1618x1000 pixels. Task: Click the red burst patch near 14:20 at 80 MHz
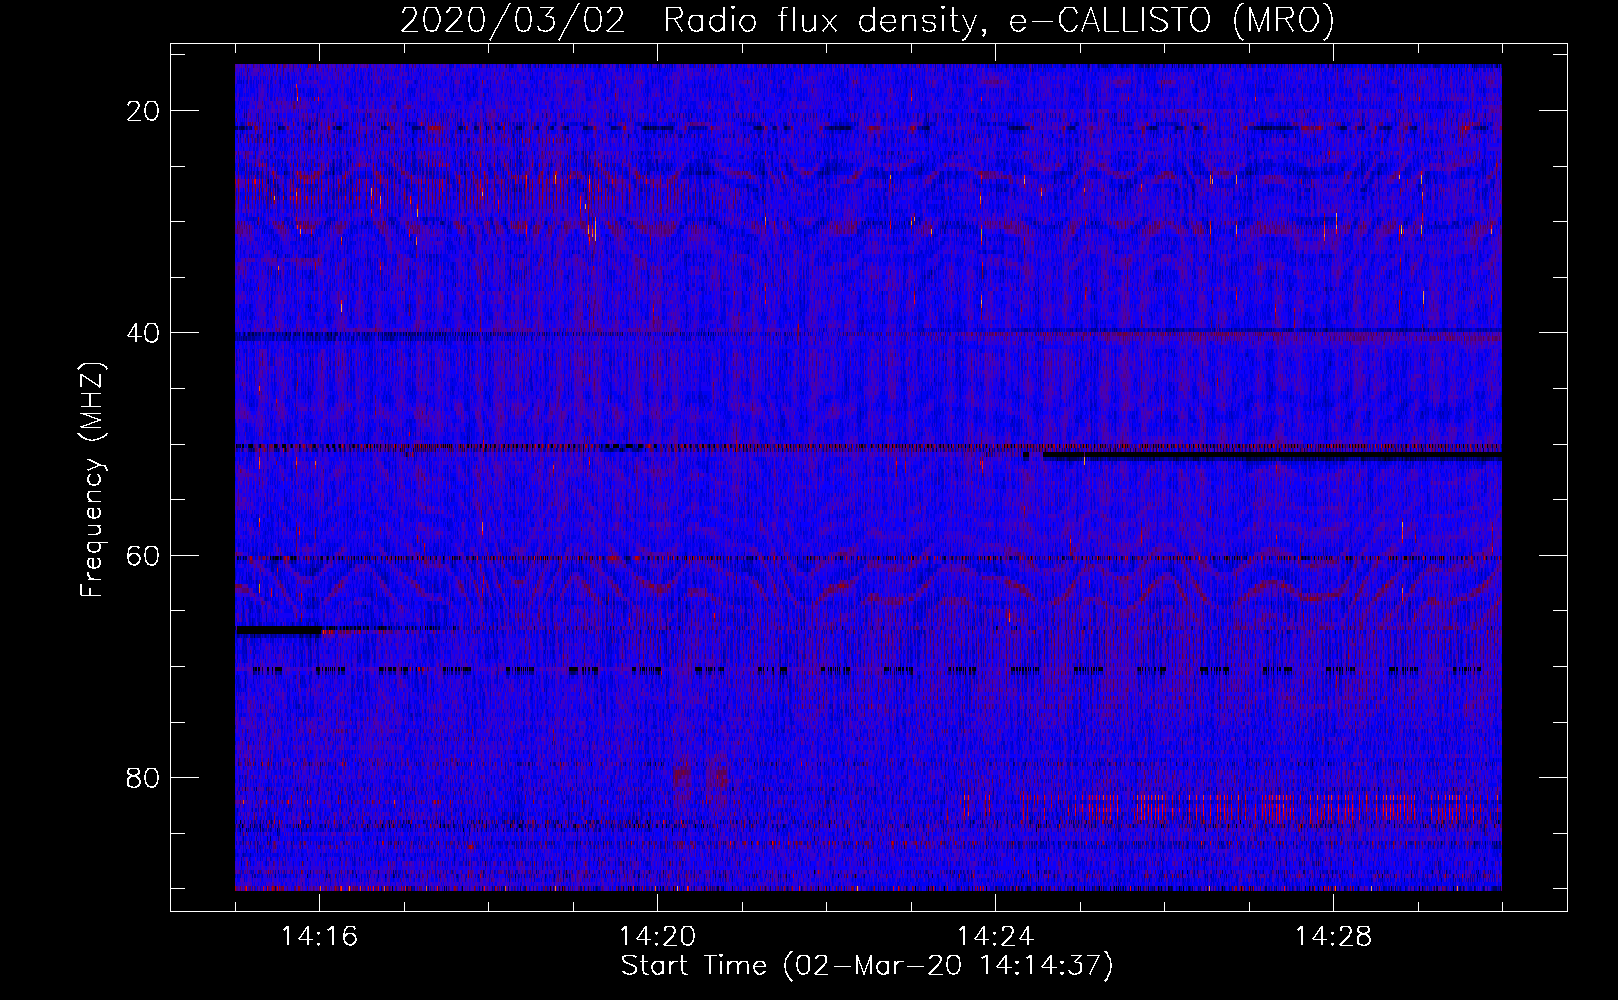point(702,779)
